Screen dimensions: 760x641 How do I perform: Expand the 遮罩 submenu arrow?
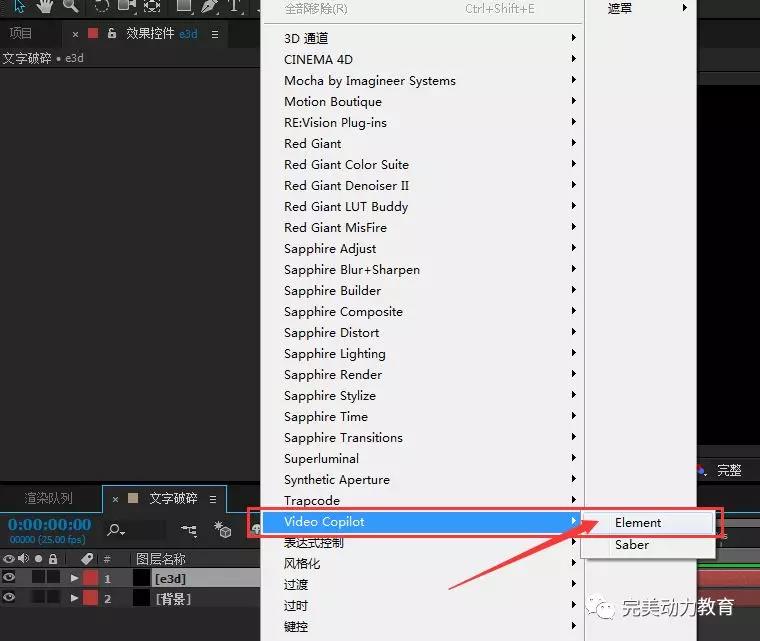coord(685,7)
